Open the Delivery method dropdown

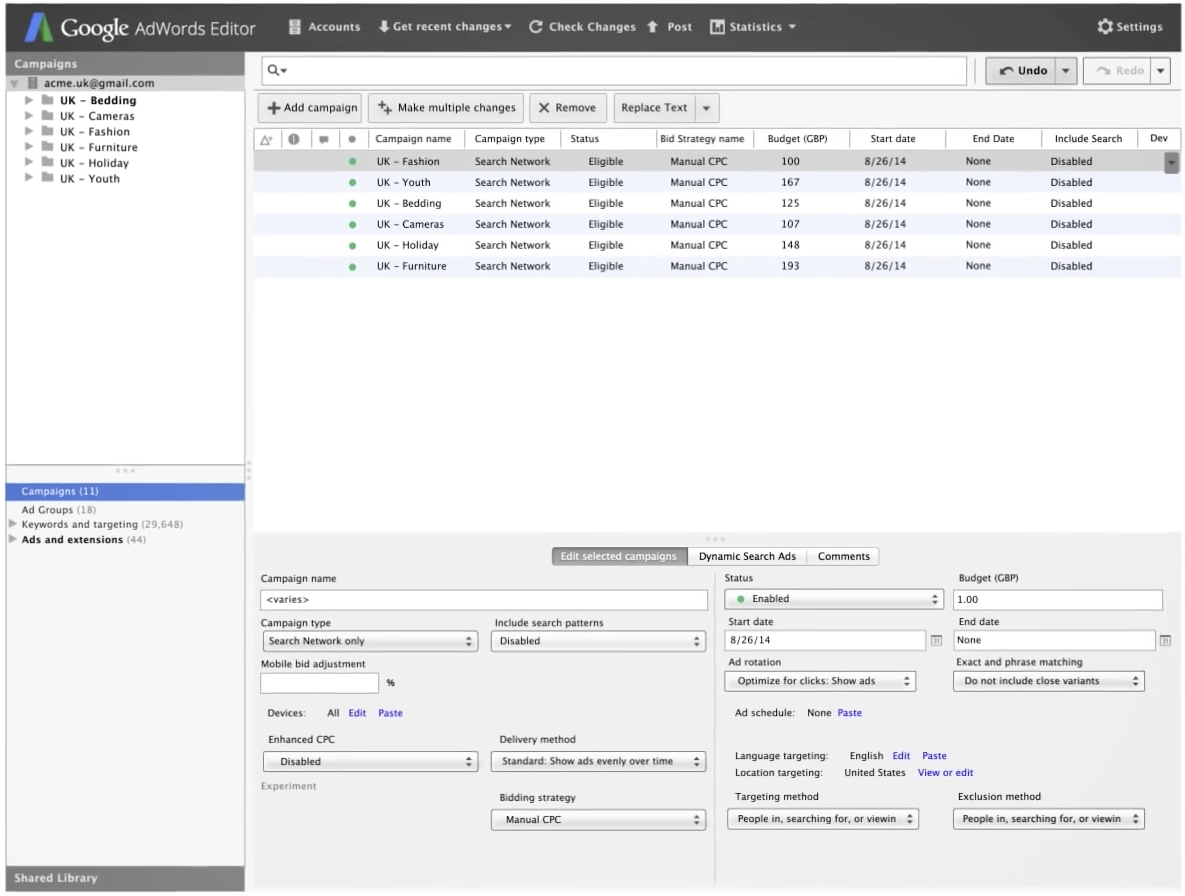[598, 762]
